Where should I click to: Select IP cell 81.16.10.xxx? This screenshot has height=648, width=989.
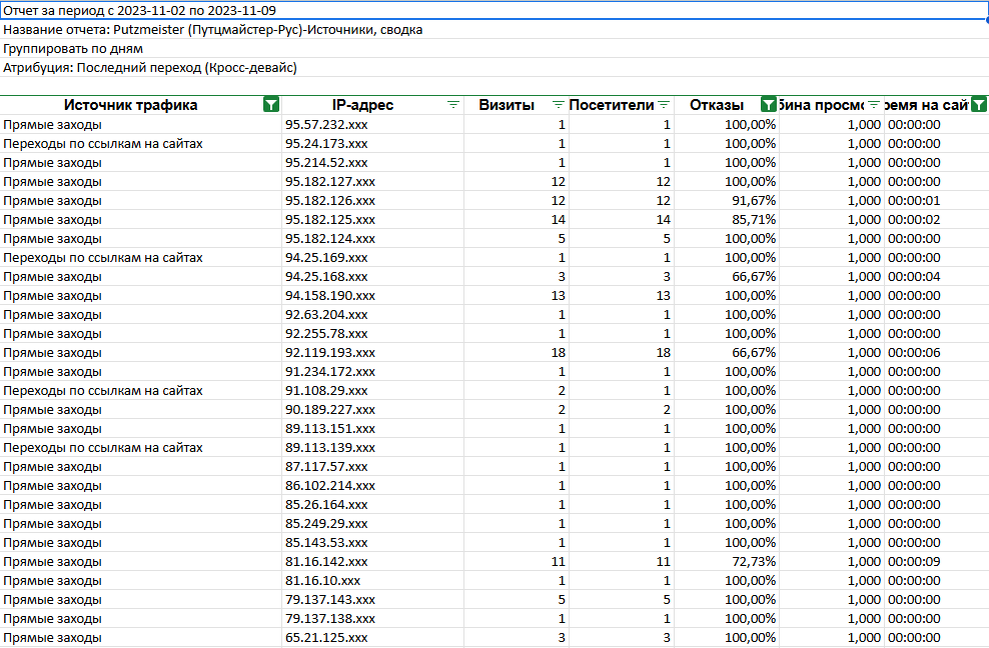373,580
